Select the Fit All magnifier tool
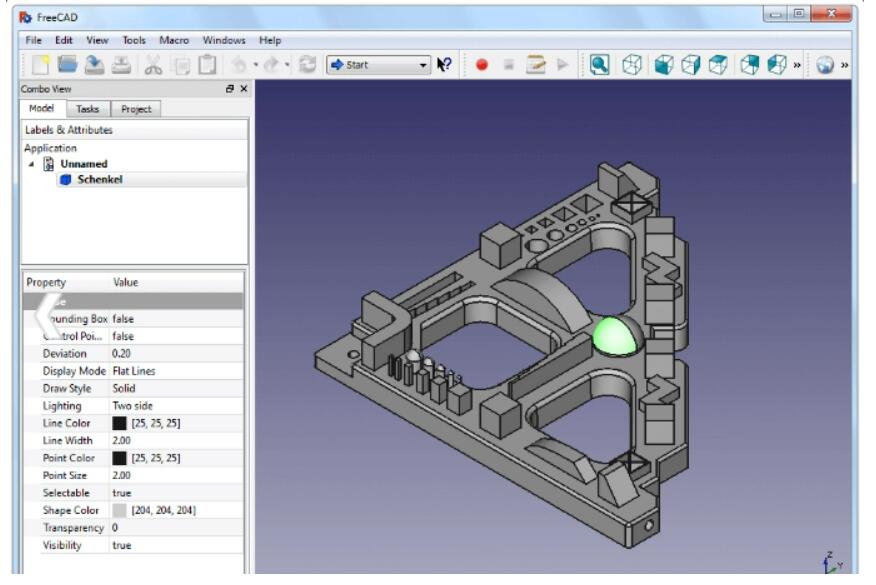Viewport: 876px width, 585px height. [x=598, y=63]
